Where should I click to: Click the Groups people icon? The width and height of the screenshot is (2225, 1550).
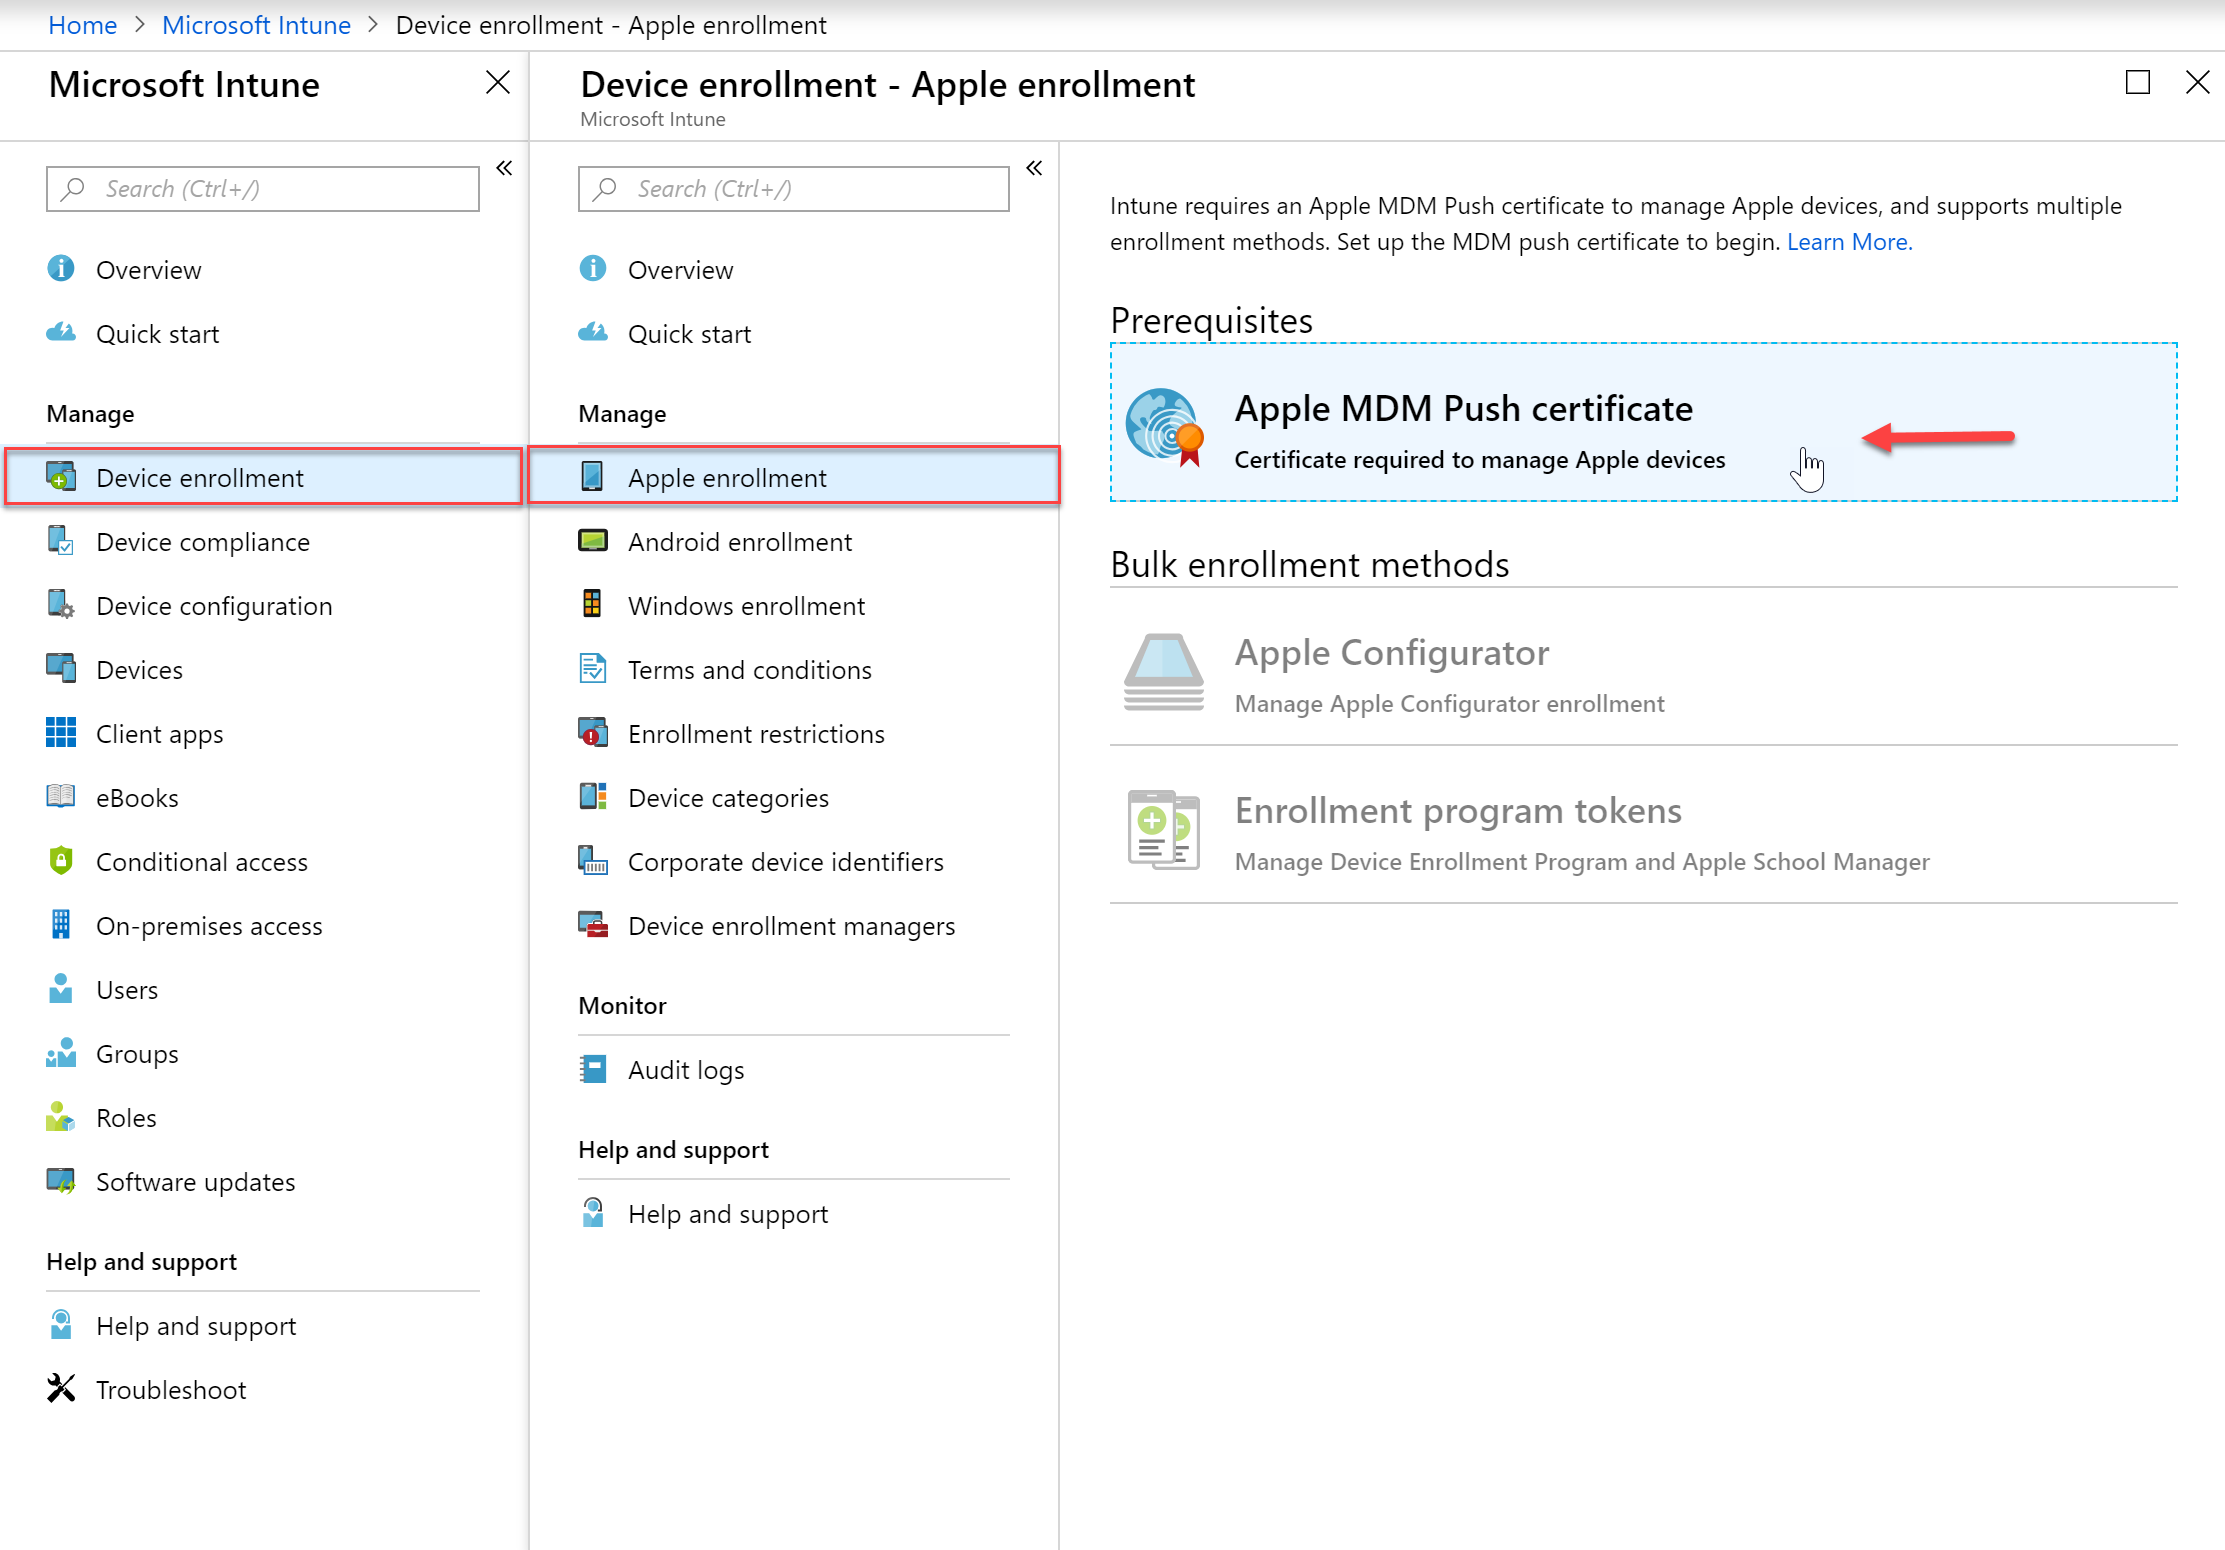[x=61, y=1053]
